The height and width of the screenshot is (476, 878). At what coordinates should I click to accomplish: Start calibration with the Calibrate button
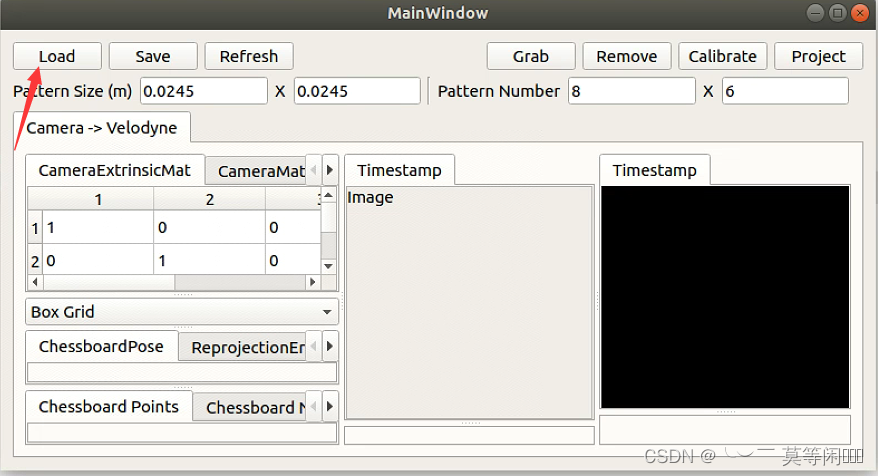tap(722, 56)
